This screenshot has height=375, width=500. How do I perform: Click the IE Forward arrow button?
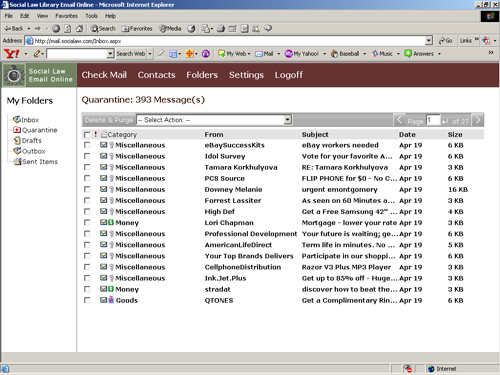(x=38, y=29)
